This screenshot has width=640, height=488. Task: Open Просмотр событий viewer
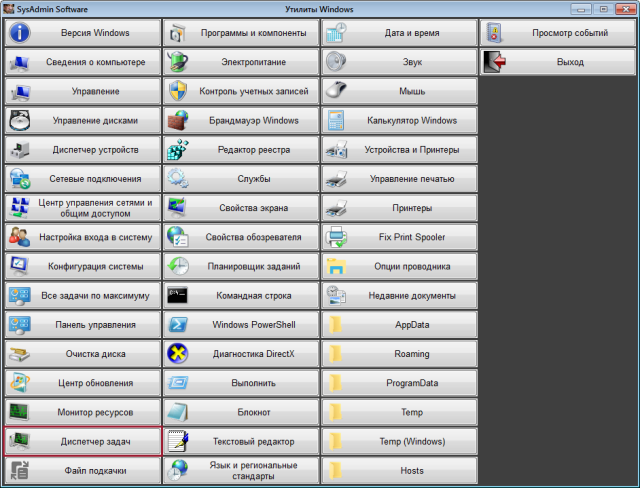tap(557, 33)
